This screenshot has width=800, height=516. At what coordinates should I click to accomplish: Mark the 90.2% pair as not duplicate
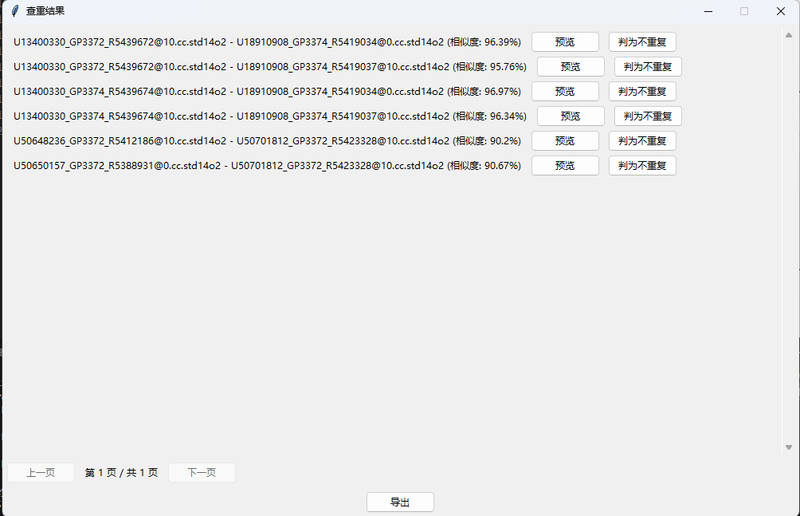(642, 141)
